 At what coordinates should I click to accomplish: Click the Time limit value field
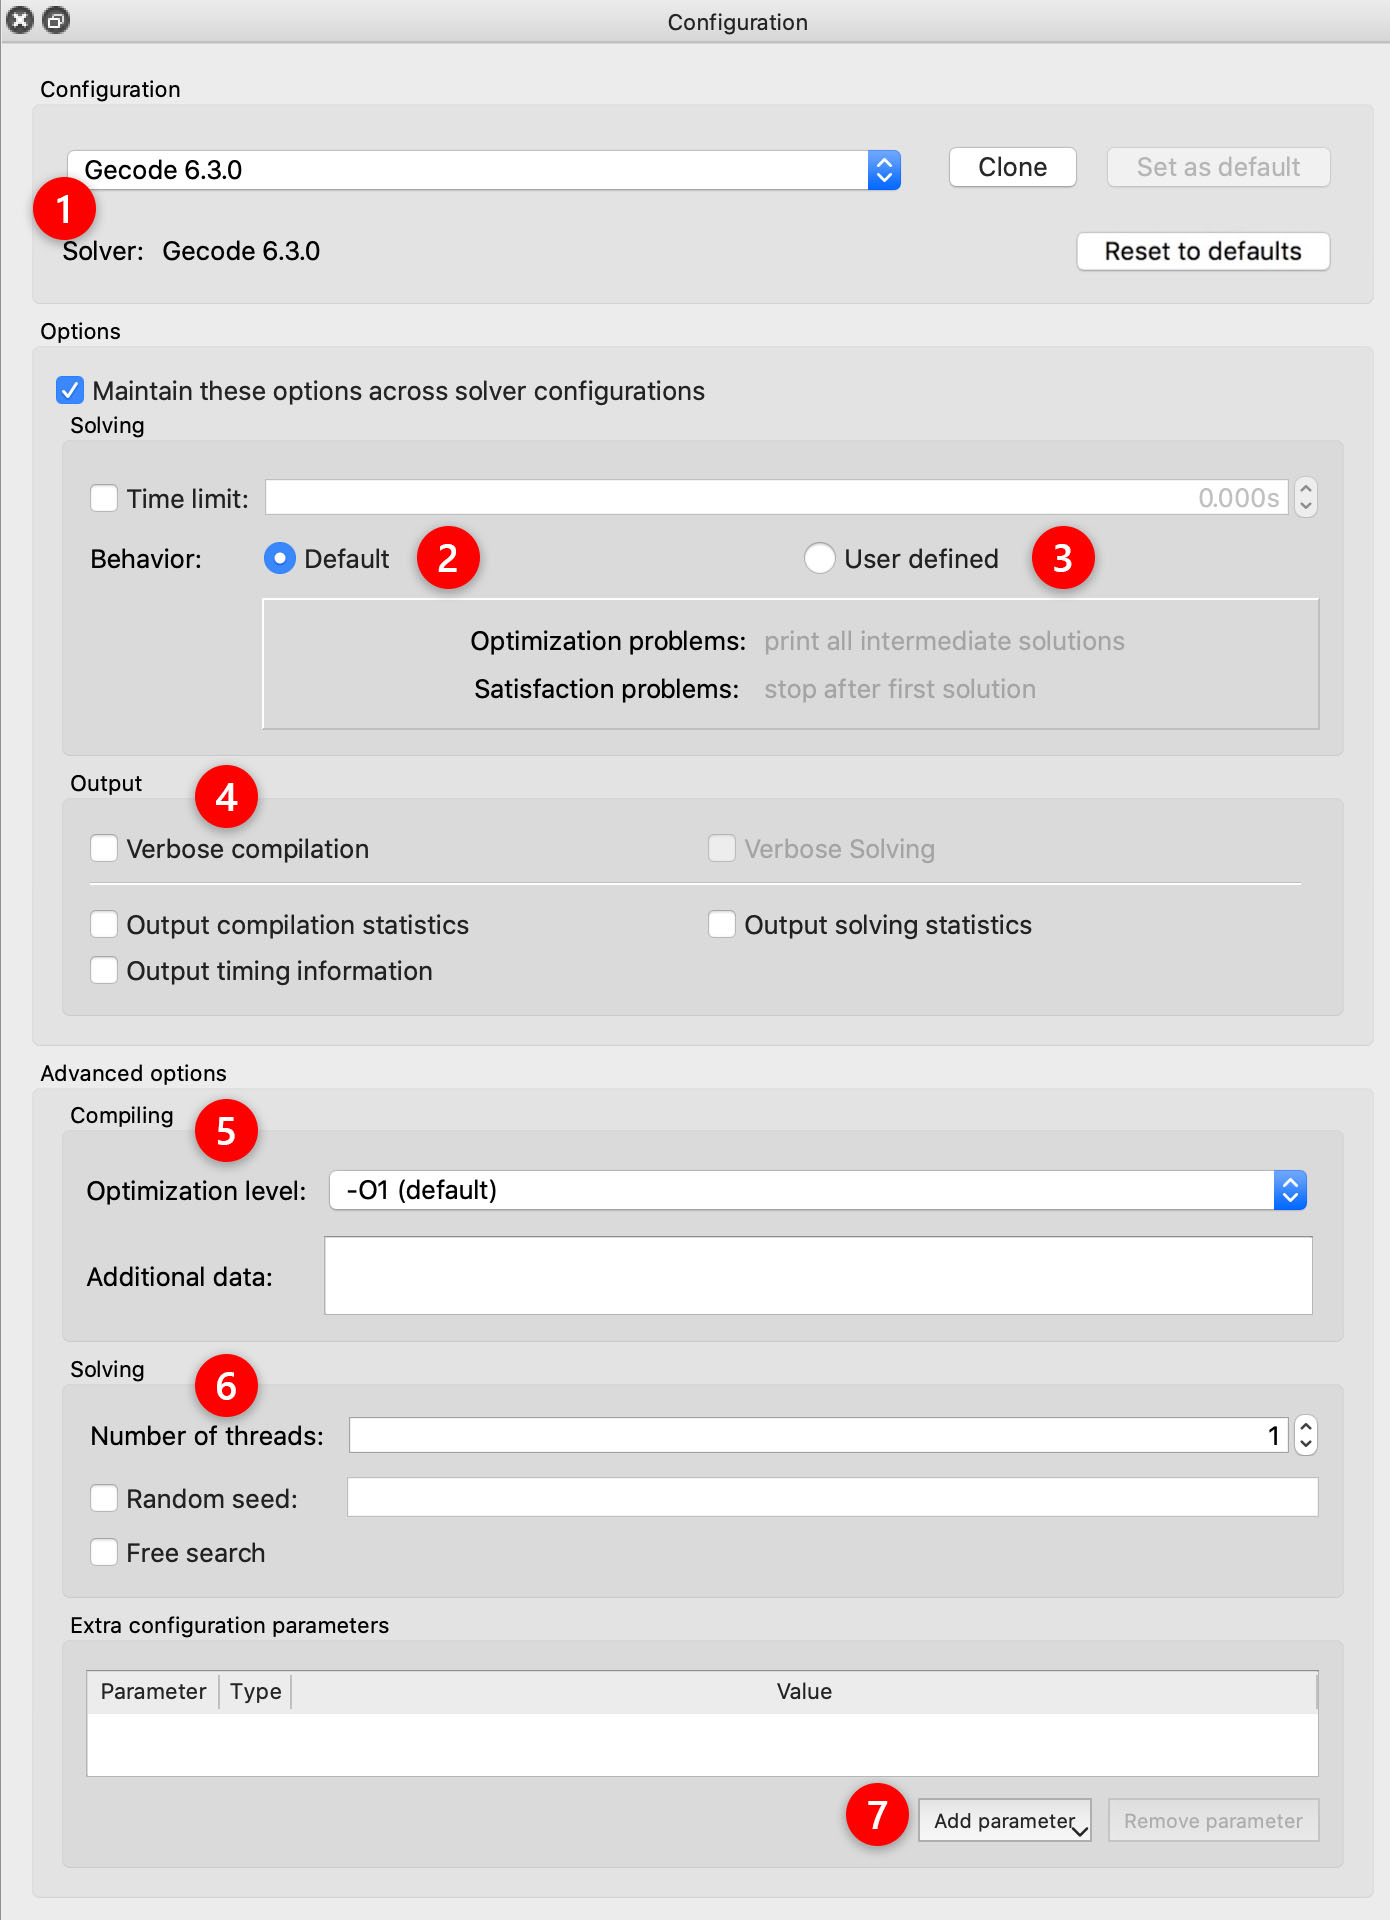point(777,498)
